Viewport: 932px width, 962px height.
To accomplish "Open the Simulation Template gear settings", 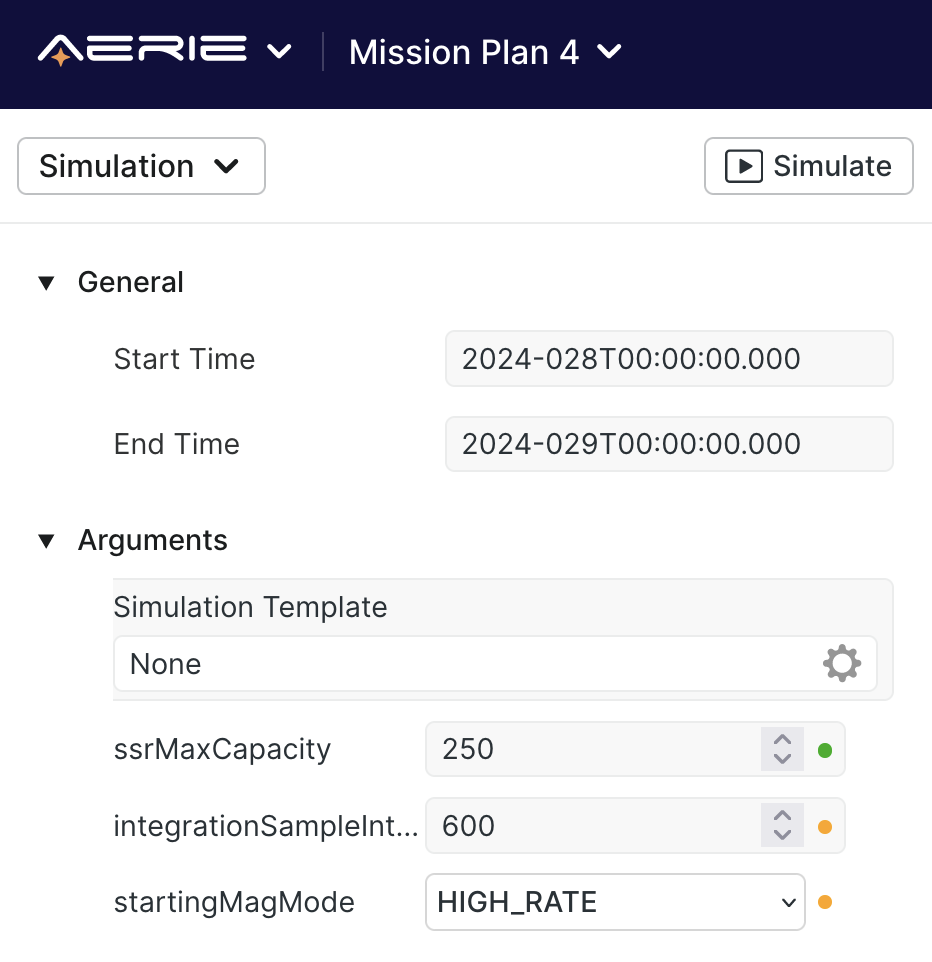I will tap(842, 663).
